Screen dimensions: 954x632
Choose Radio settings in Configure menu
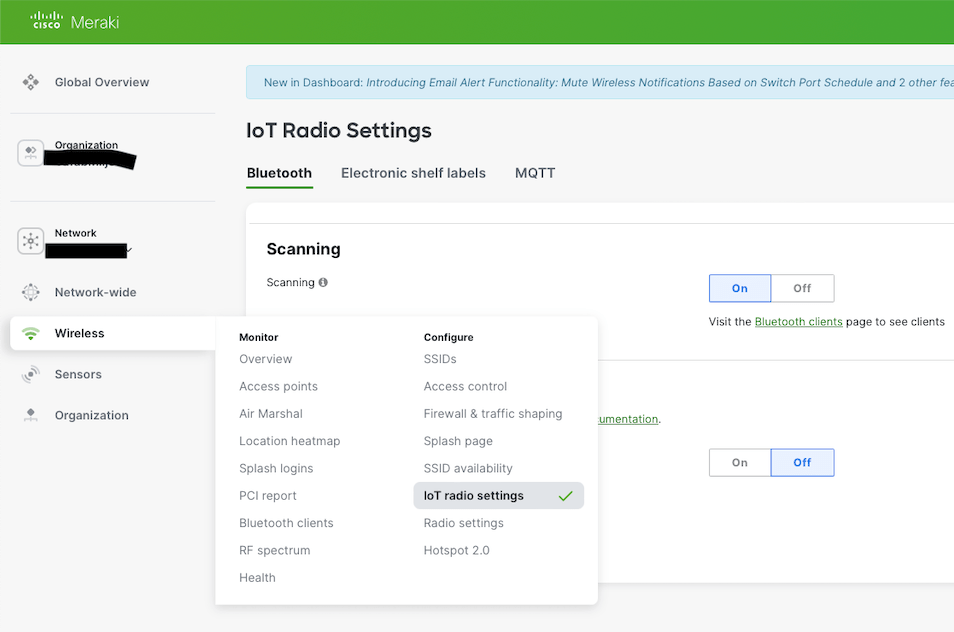pyautogui.click(x=463, y=523)
